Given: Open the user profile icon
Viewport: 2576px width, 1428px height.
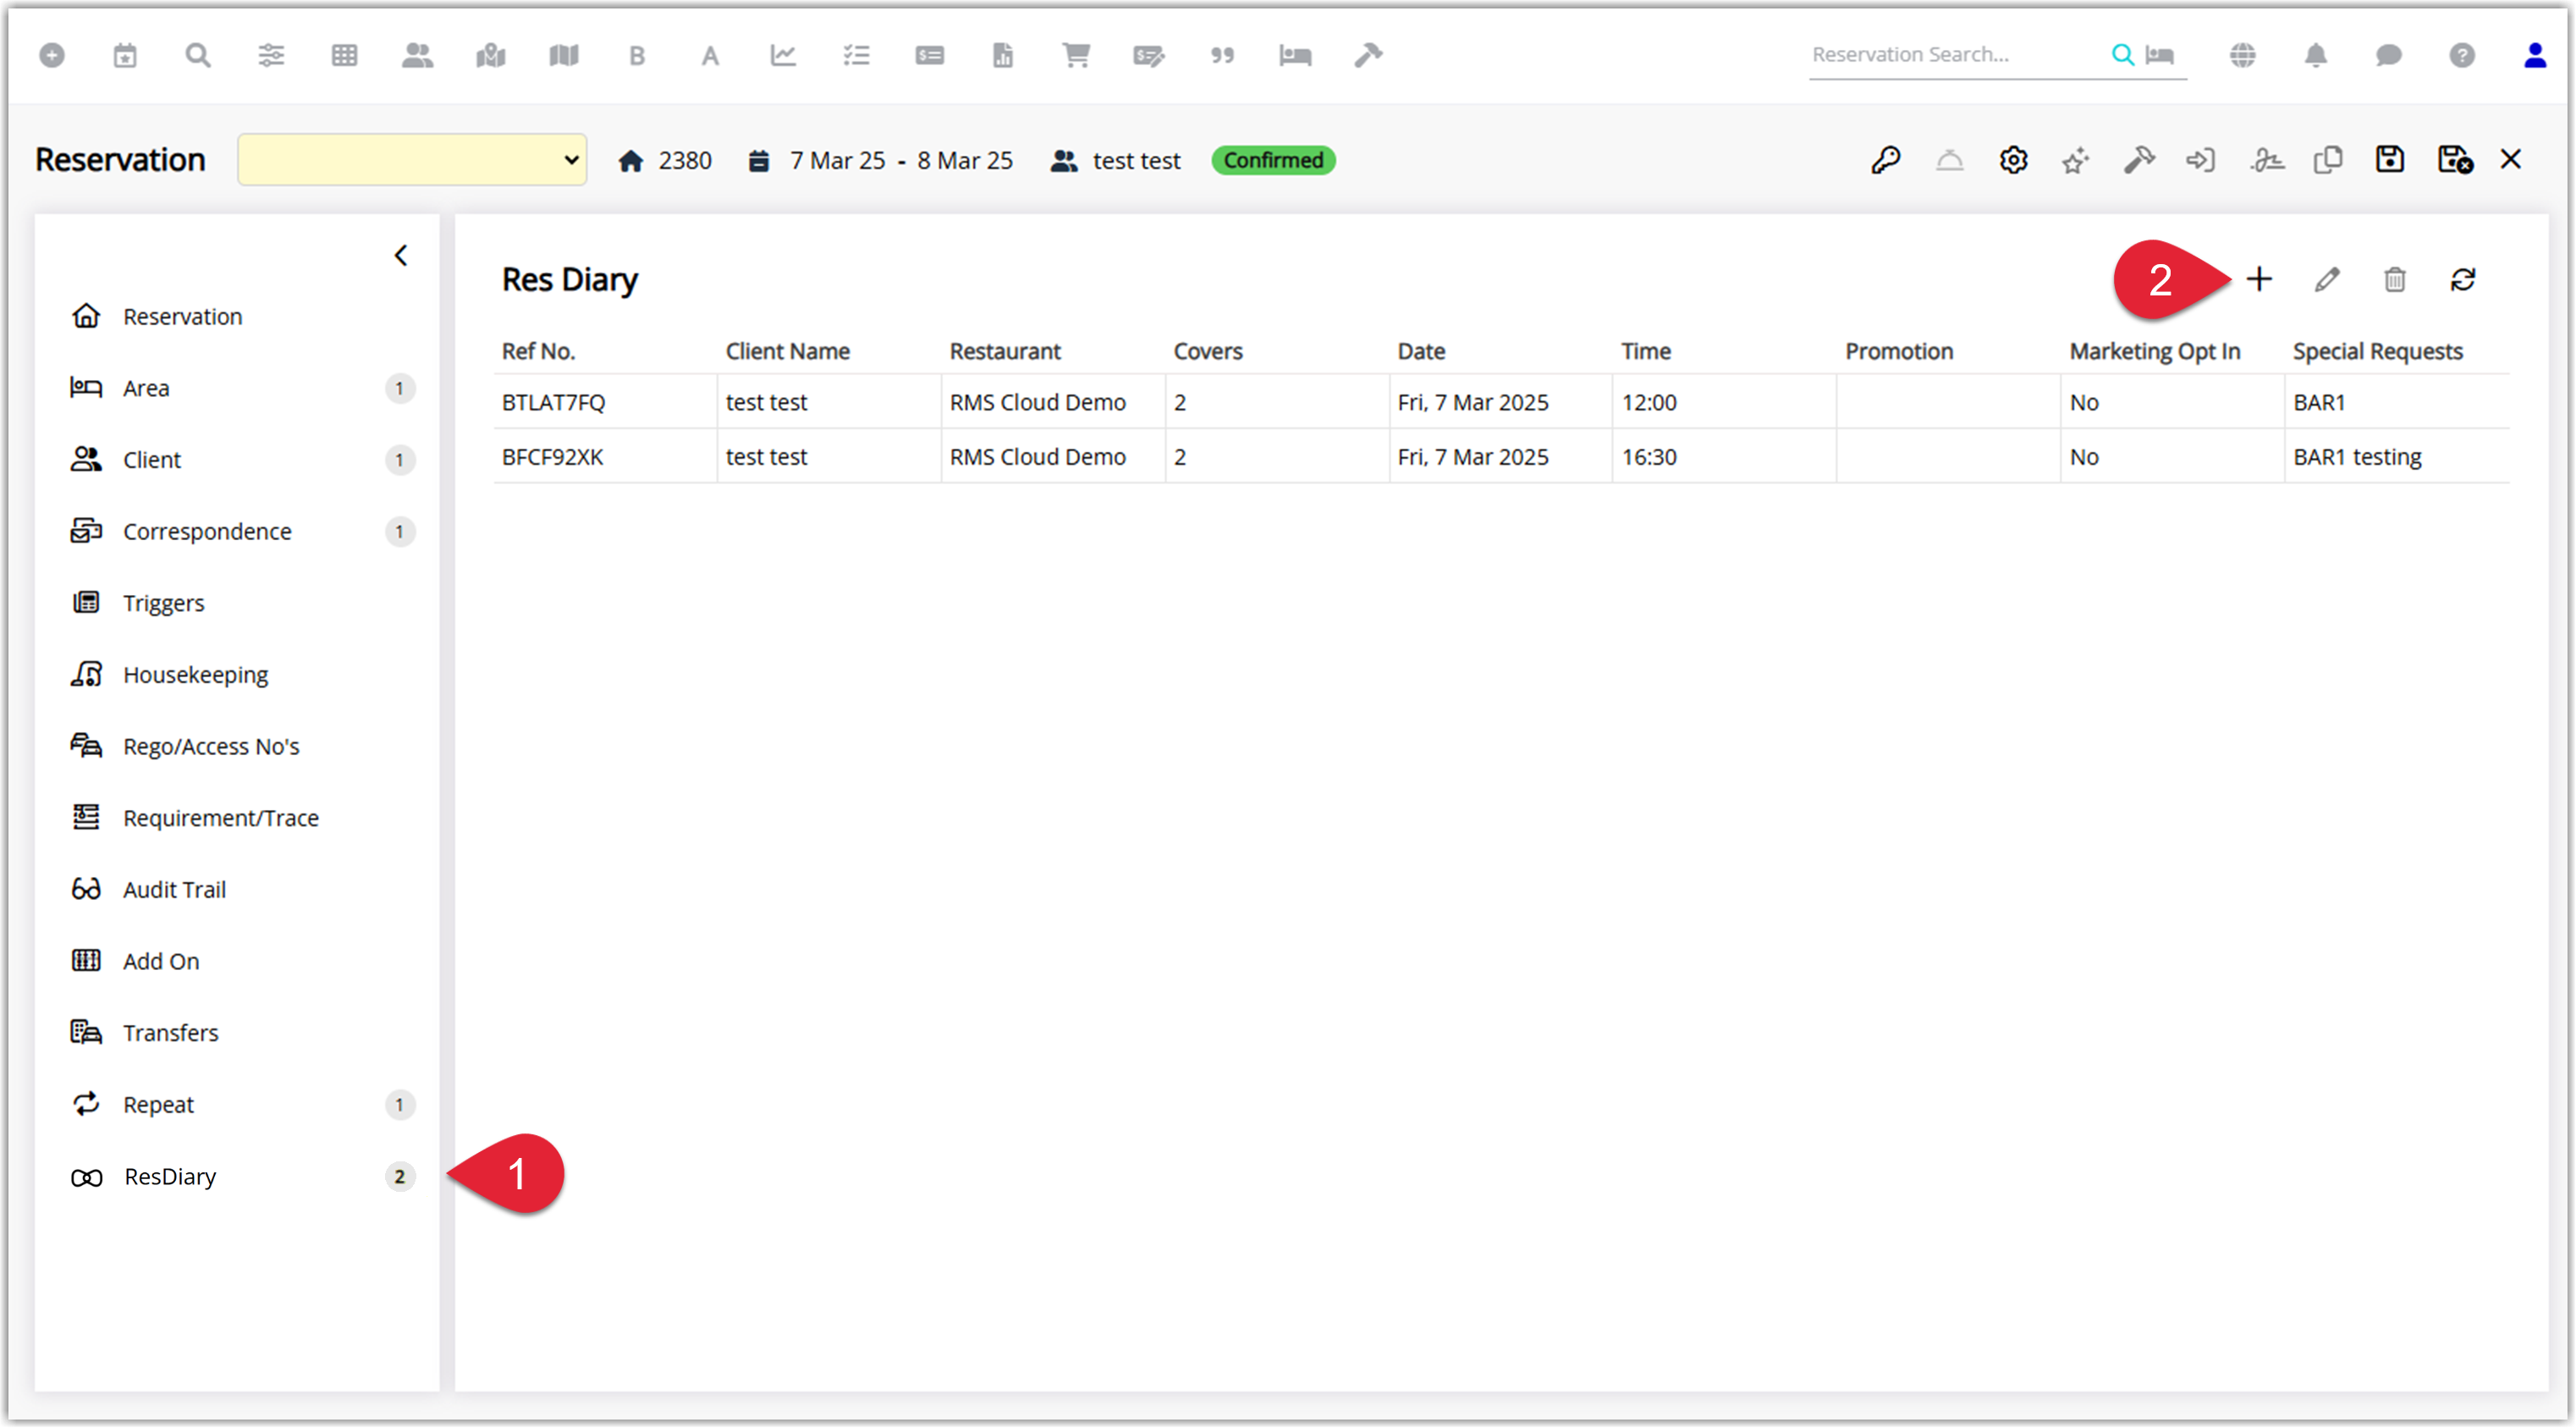Looking at the screenshot, I should pyautogui.click(x=2534, y=55).
